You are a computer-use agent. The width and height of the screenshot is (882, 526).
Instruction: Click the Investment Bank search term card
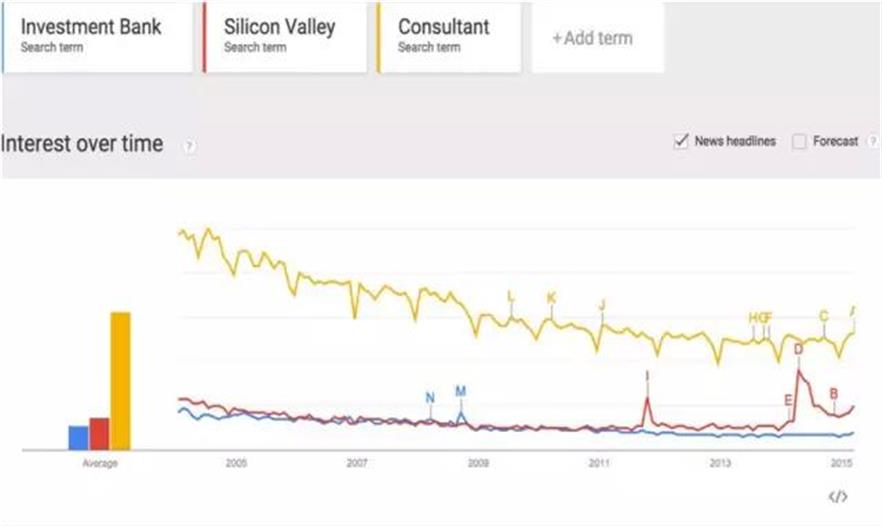(x=96, y=36)
